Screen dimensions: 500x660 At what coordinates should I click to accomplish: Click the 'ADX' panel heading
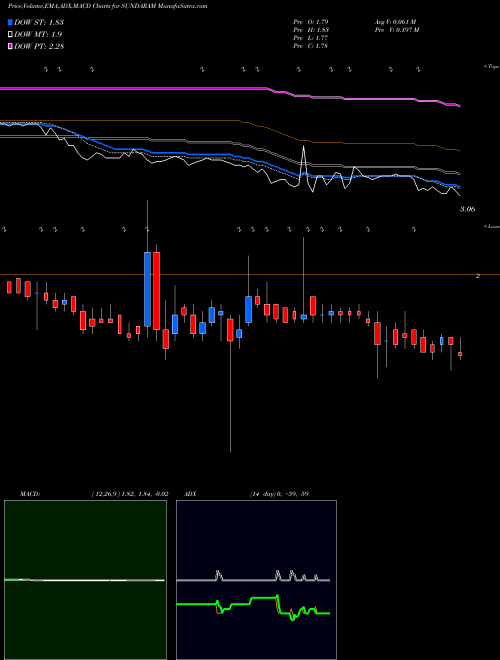191,494
